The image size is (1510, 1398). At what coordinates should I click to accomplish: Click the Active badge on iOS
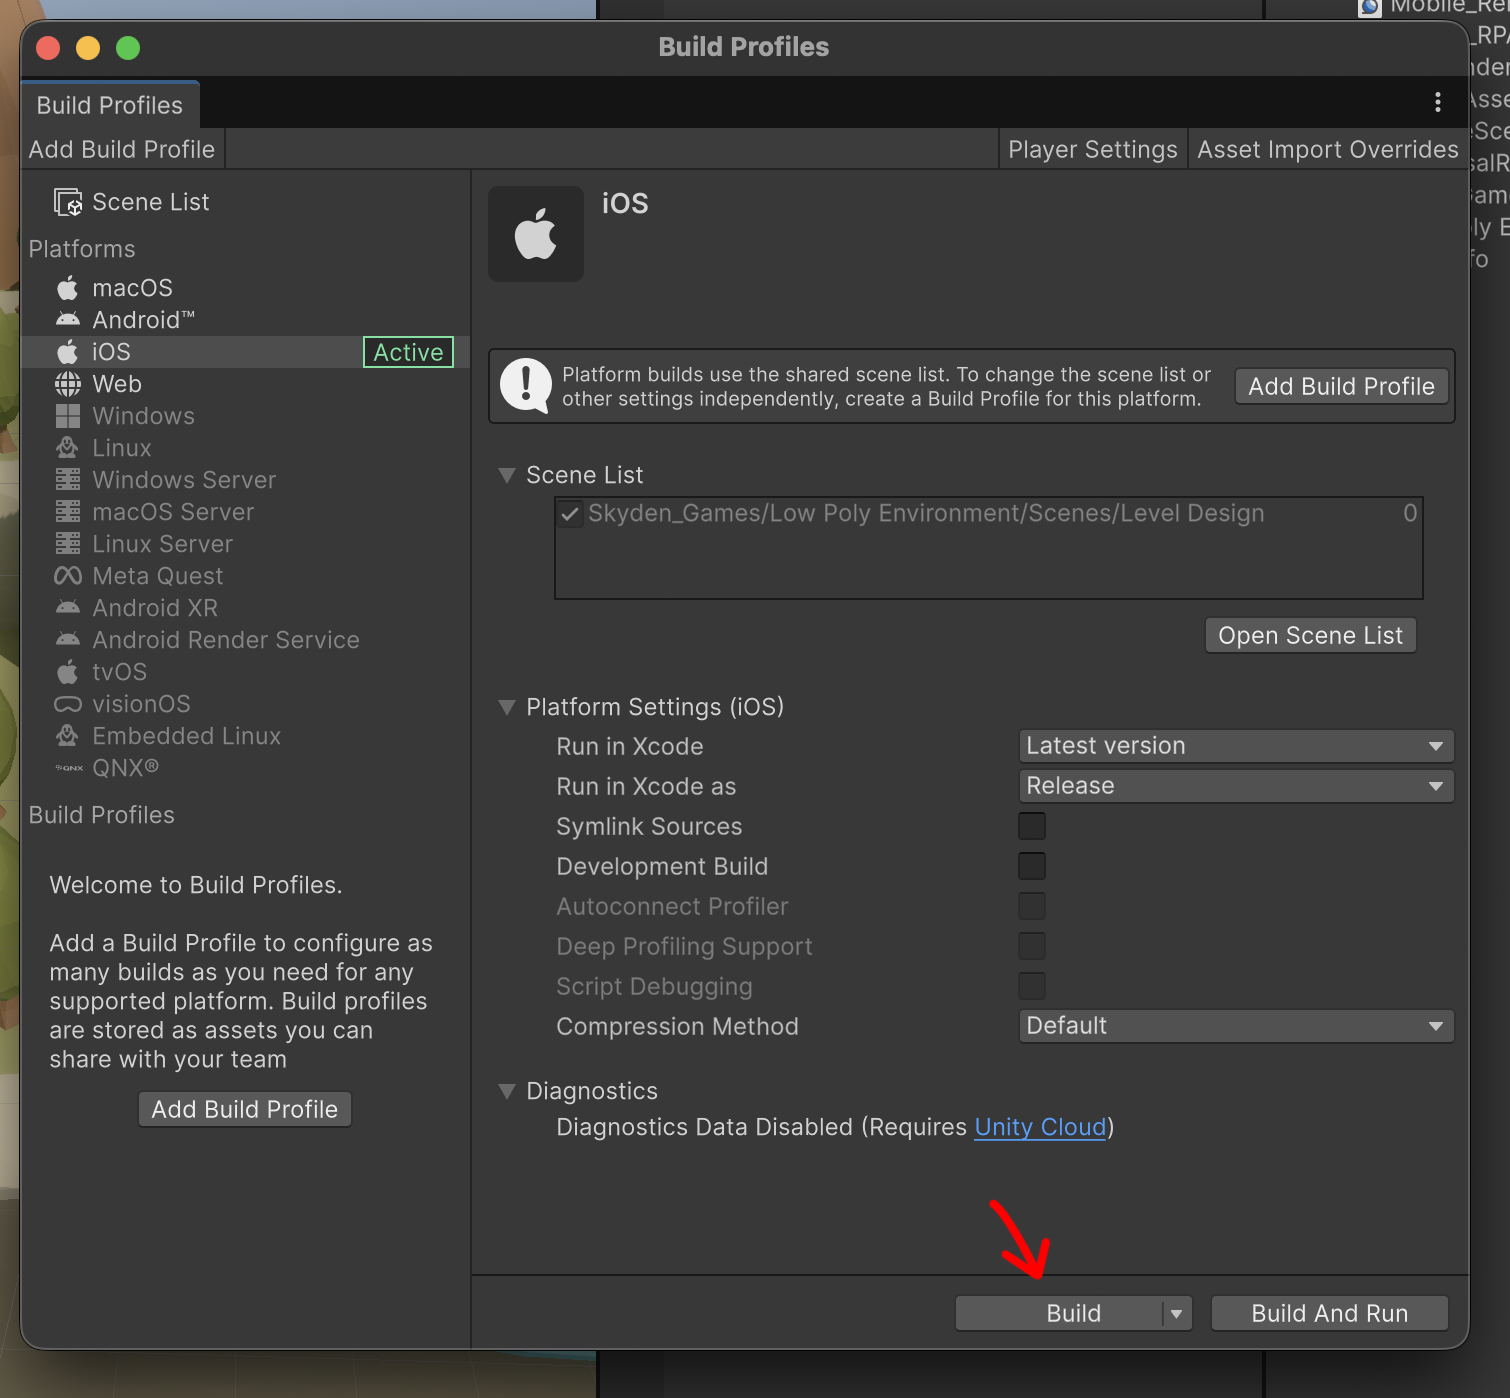pyautogui.click(x=408, y=352)
